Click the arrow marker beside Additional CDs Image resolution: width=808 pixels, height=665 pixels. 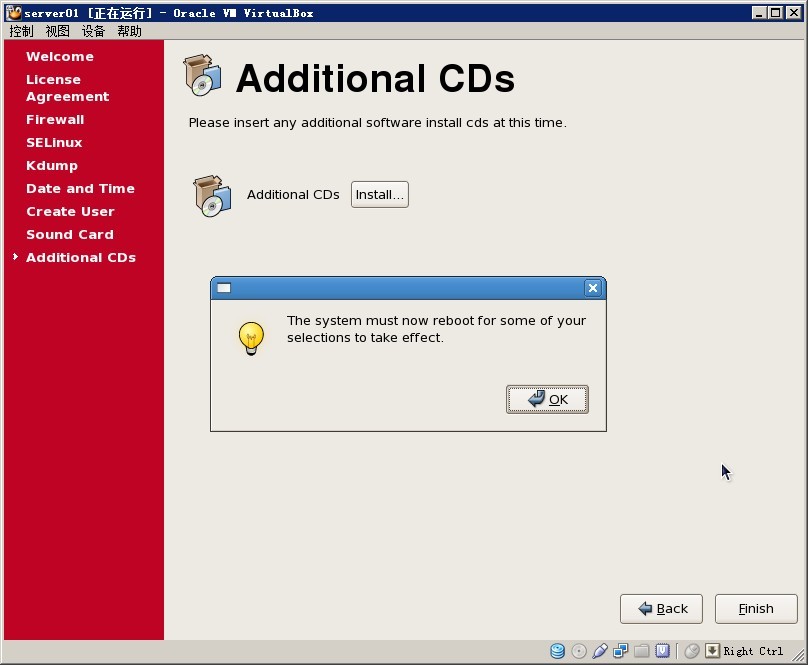click(x=15, y=256)
